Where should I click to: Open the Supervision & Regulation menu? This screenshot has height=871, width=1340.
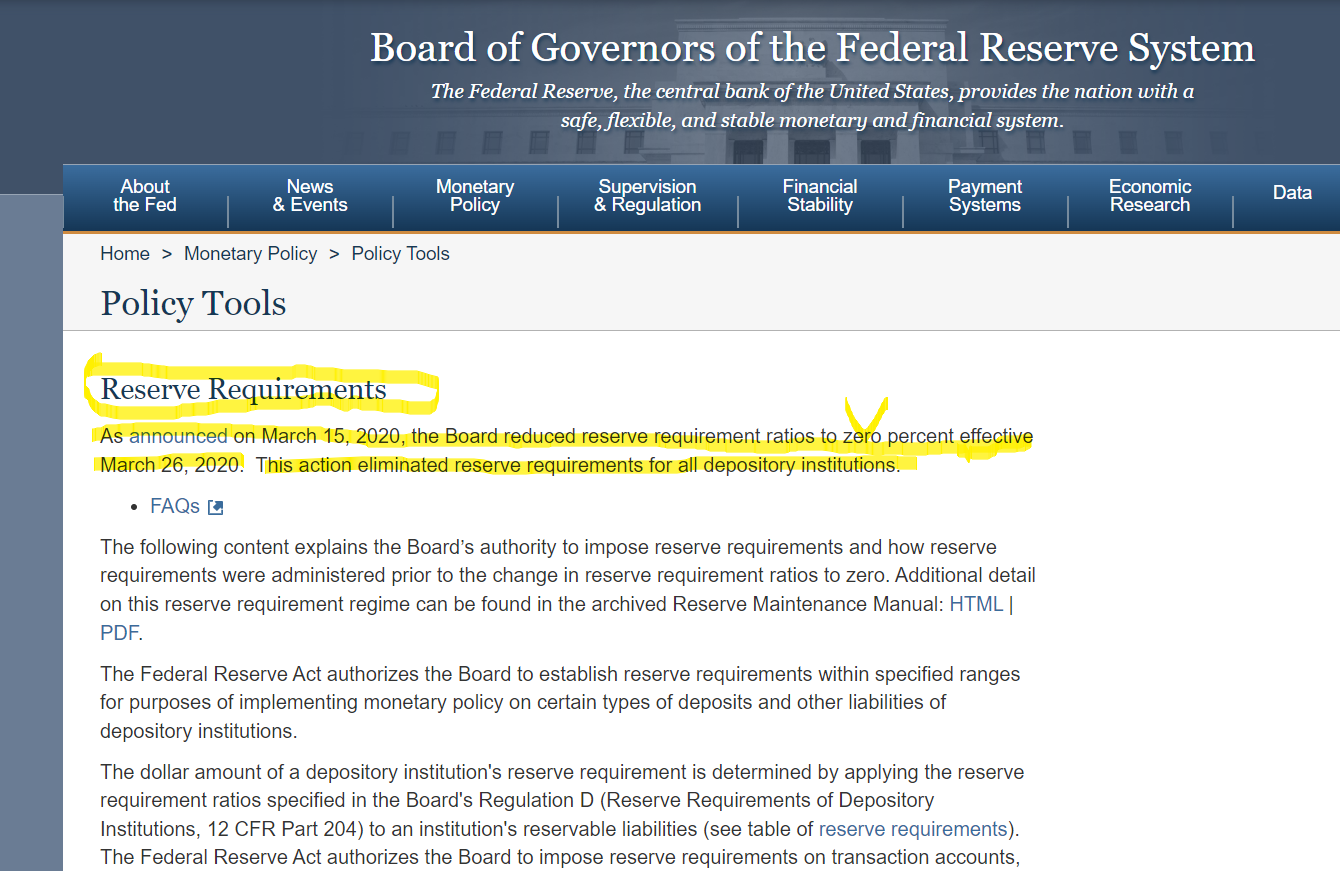pyautogui.click(x=648, y=196)
